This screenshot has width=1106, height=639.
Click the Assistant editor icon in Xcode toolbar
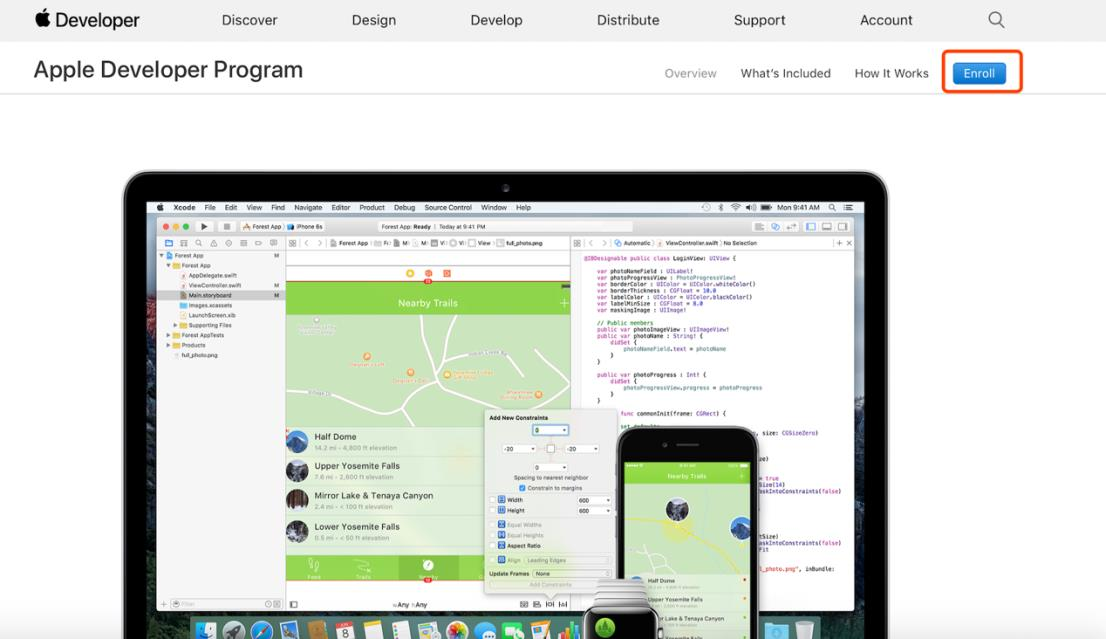pyautogui.click(x=775, y=227)
